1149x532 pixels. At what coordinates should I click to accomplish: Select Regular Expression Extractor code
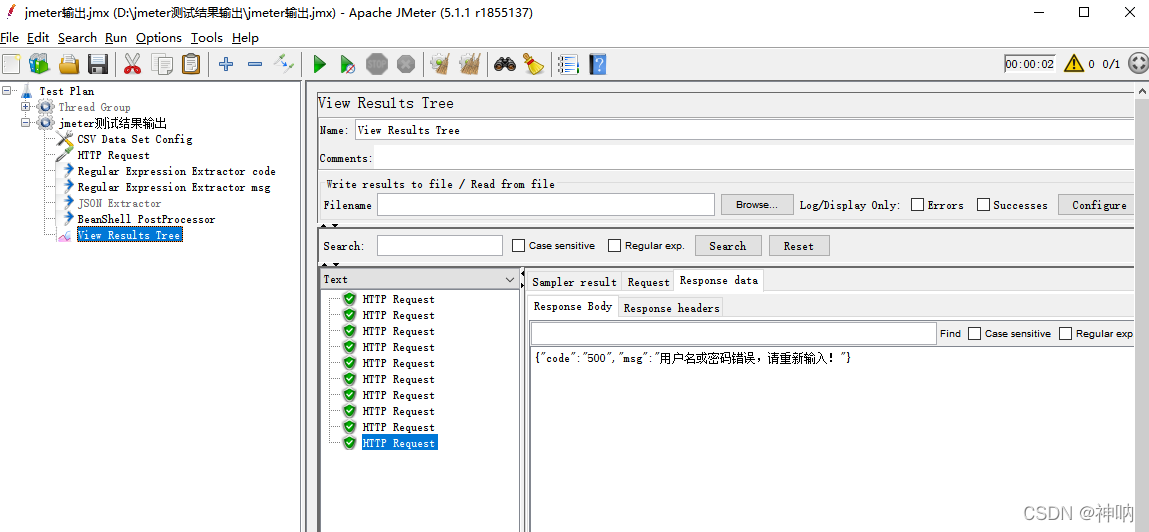click(177, 171)
